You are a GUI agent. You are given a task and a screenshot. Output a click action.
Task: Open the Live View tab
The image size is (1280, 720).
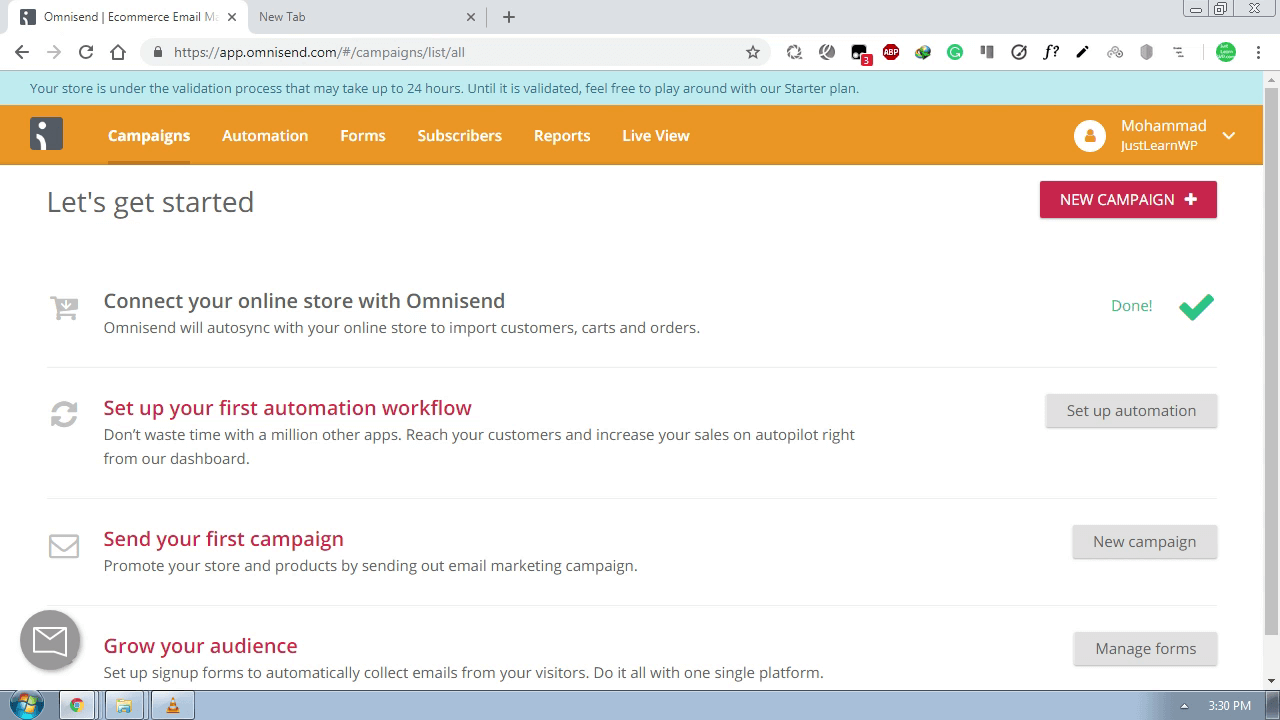tap(656, 136)
